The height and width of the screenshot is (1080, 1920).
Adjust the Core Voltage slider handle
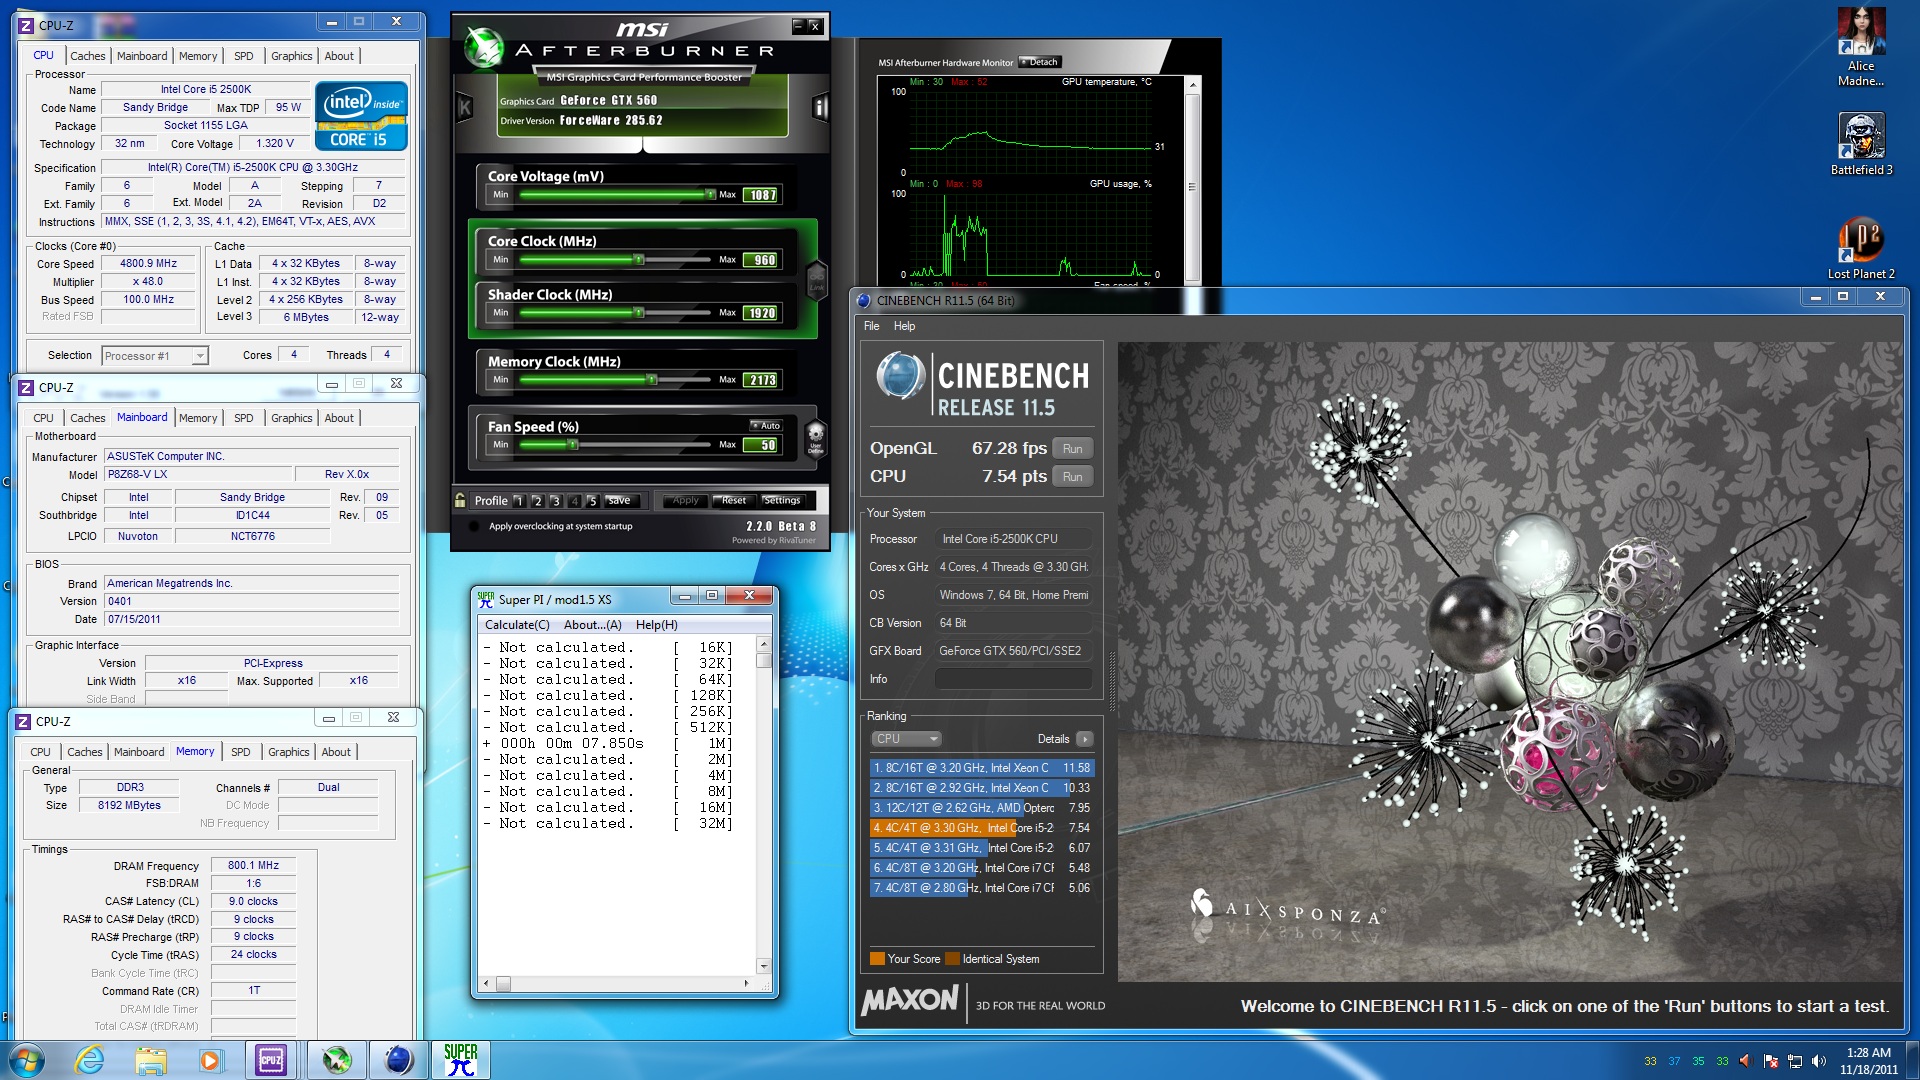(710, 195)
